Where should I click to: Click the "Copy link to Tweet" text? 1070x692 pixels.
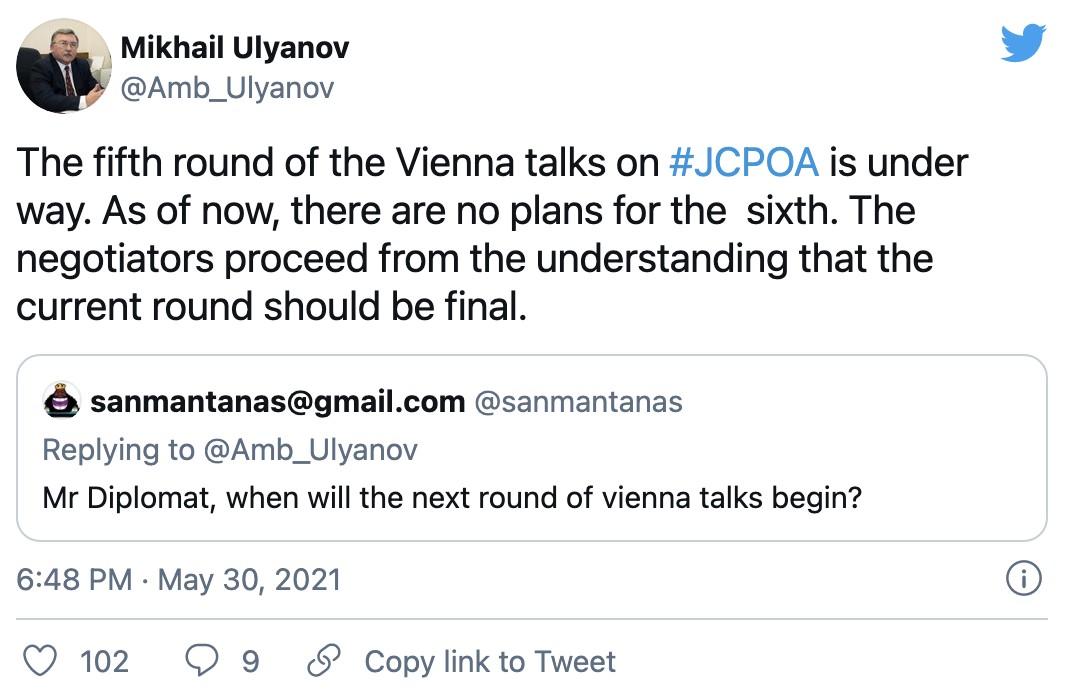click(x=490, y=661)
